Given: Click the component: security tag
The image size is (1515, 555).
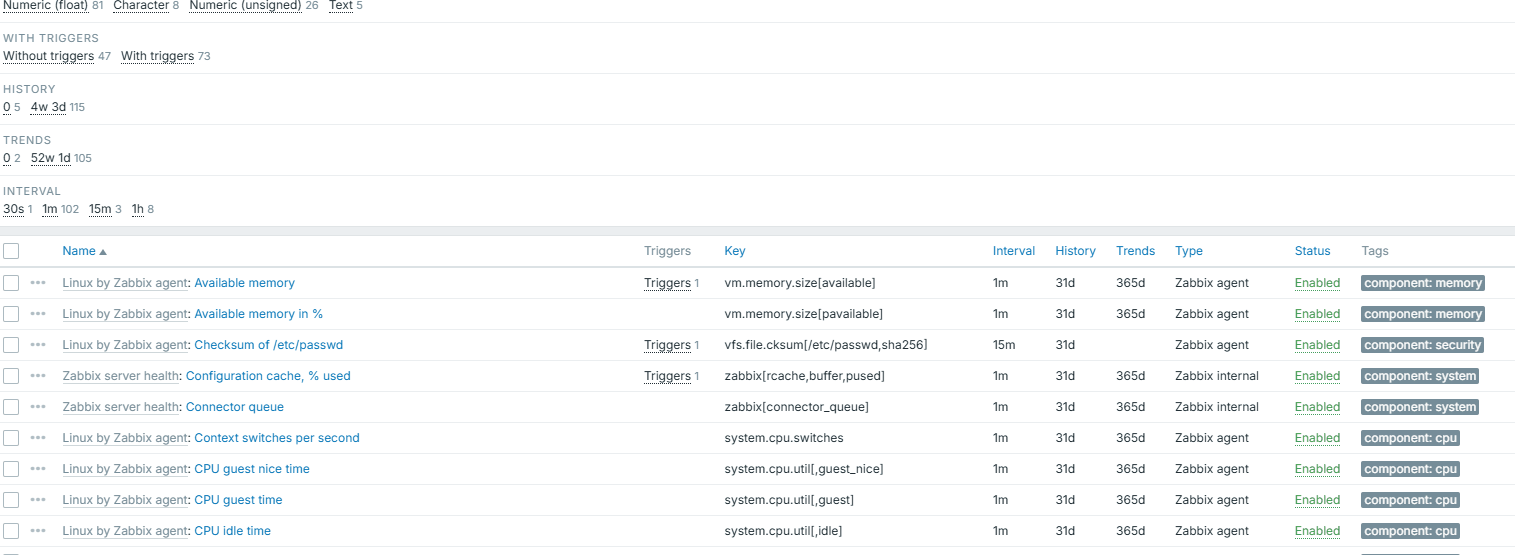Looking at the screenshot, I should coord(1422,345).
